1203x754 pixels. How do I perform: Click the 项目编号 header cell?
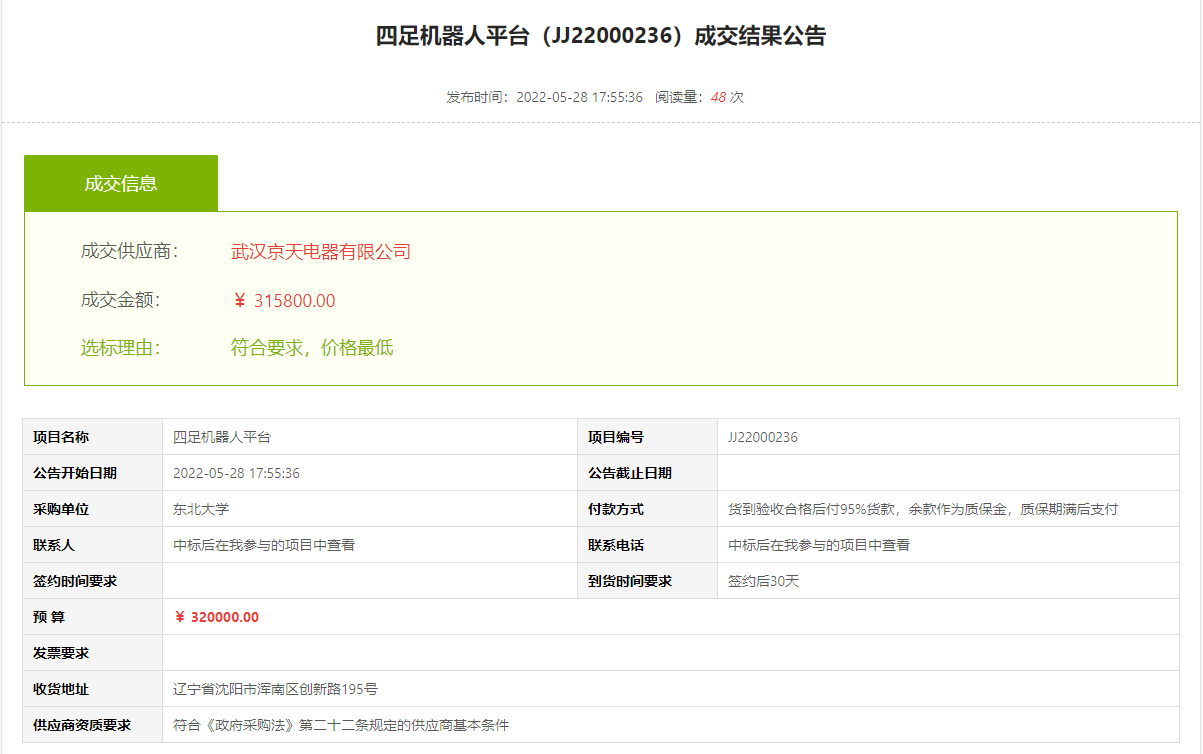pyautogui.click(x=648, y=437)
